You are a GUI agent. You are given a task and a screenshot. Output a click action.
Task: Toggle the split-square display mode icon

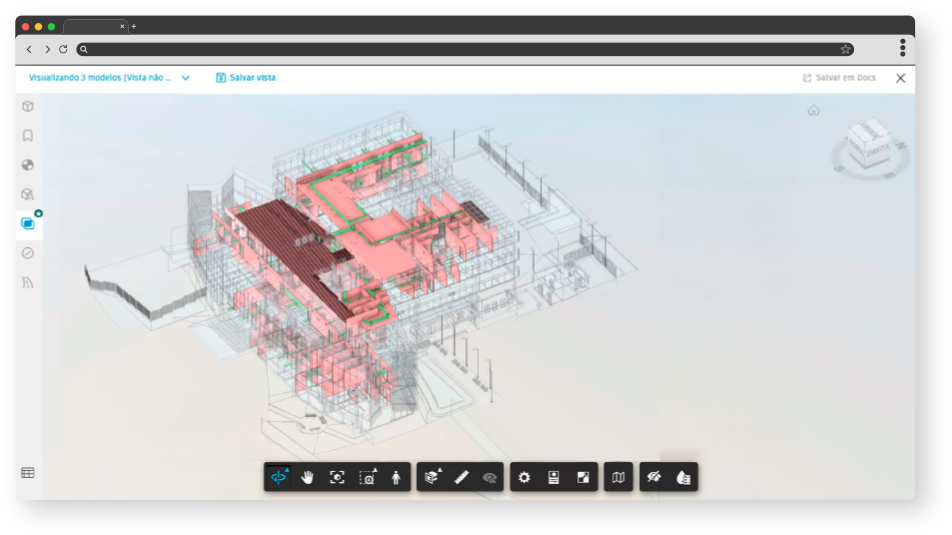click(583, 477)
